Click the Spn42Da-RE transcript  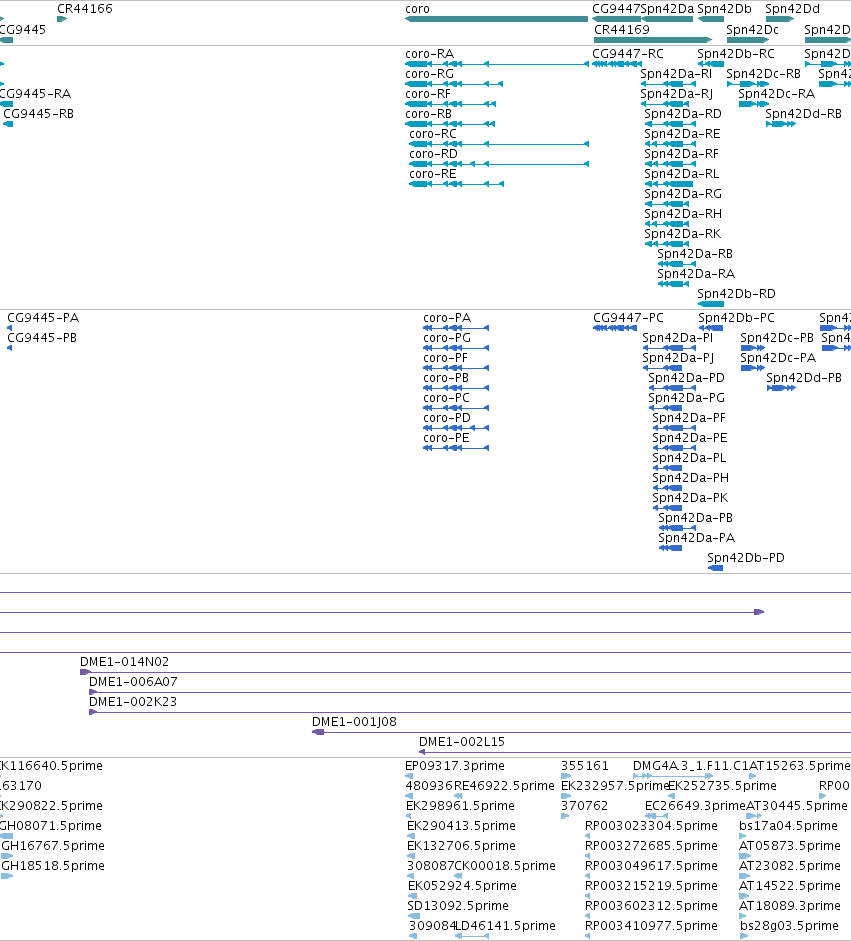click(x=670, y=144)
